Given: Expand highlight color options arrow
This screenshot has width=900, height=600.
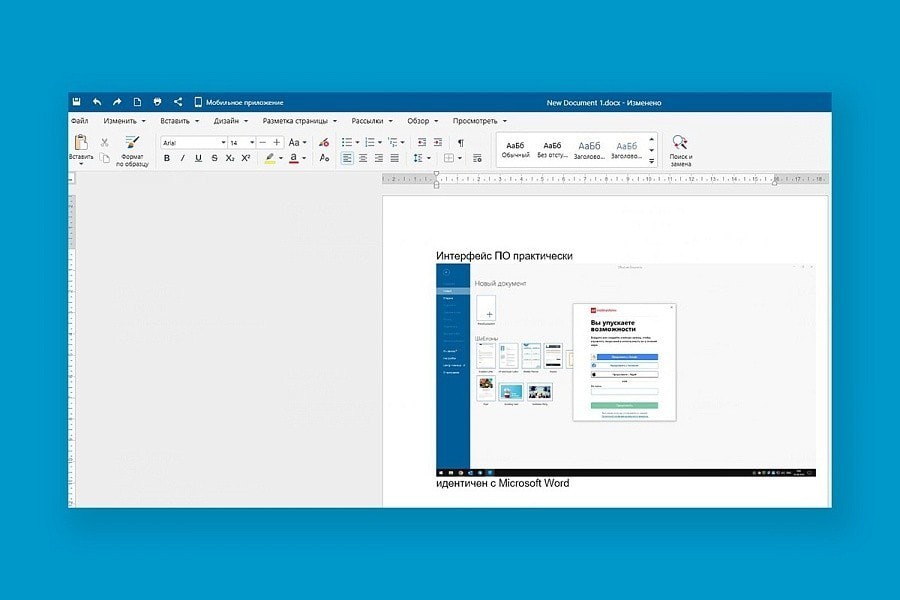Looking at the screenshot, I should pos(281,158).
